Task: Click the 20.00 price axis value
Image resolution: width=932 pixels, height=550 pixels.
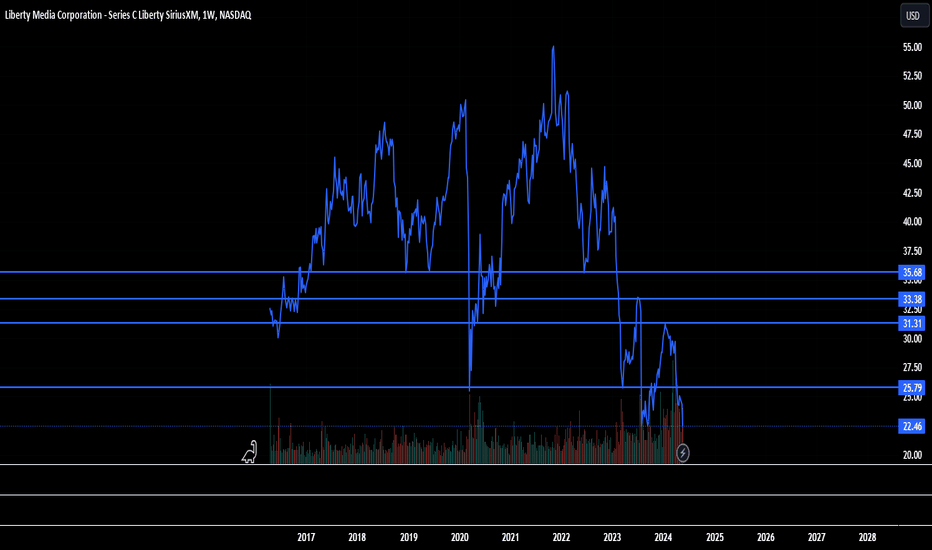Action: point(912,455)
